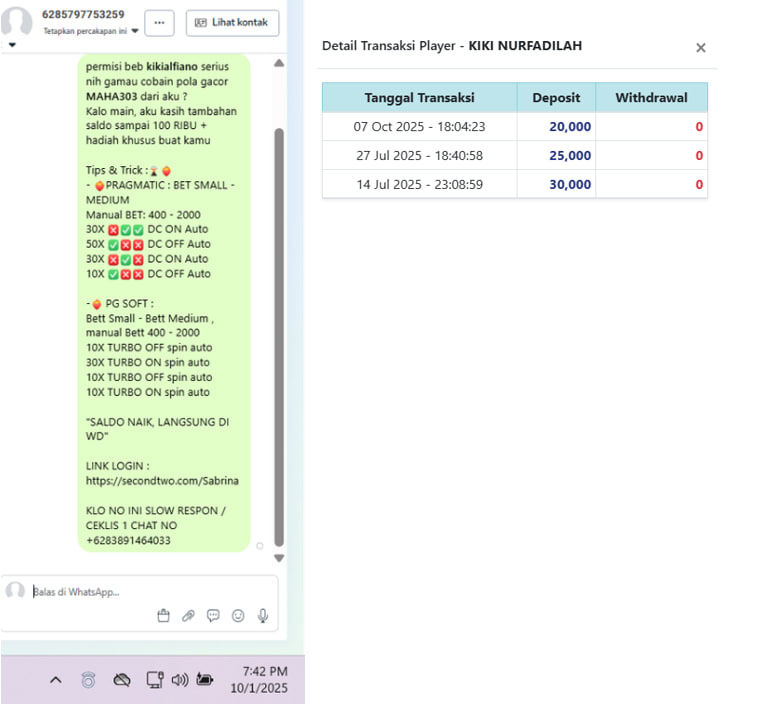Click the Lihat kontak button

pos(232,23)
